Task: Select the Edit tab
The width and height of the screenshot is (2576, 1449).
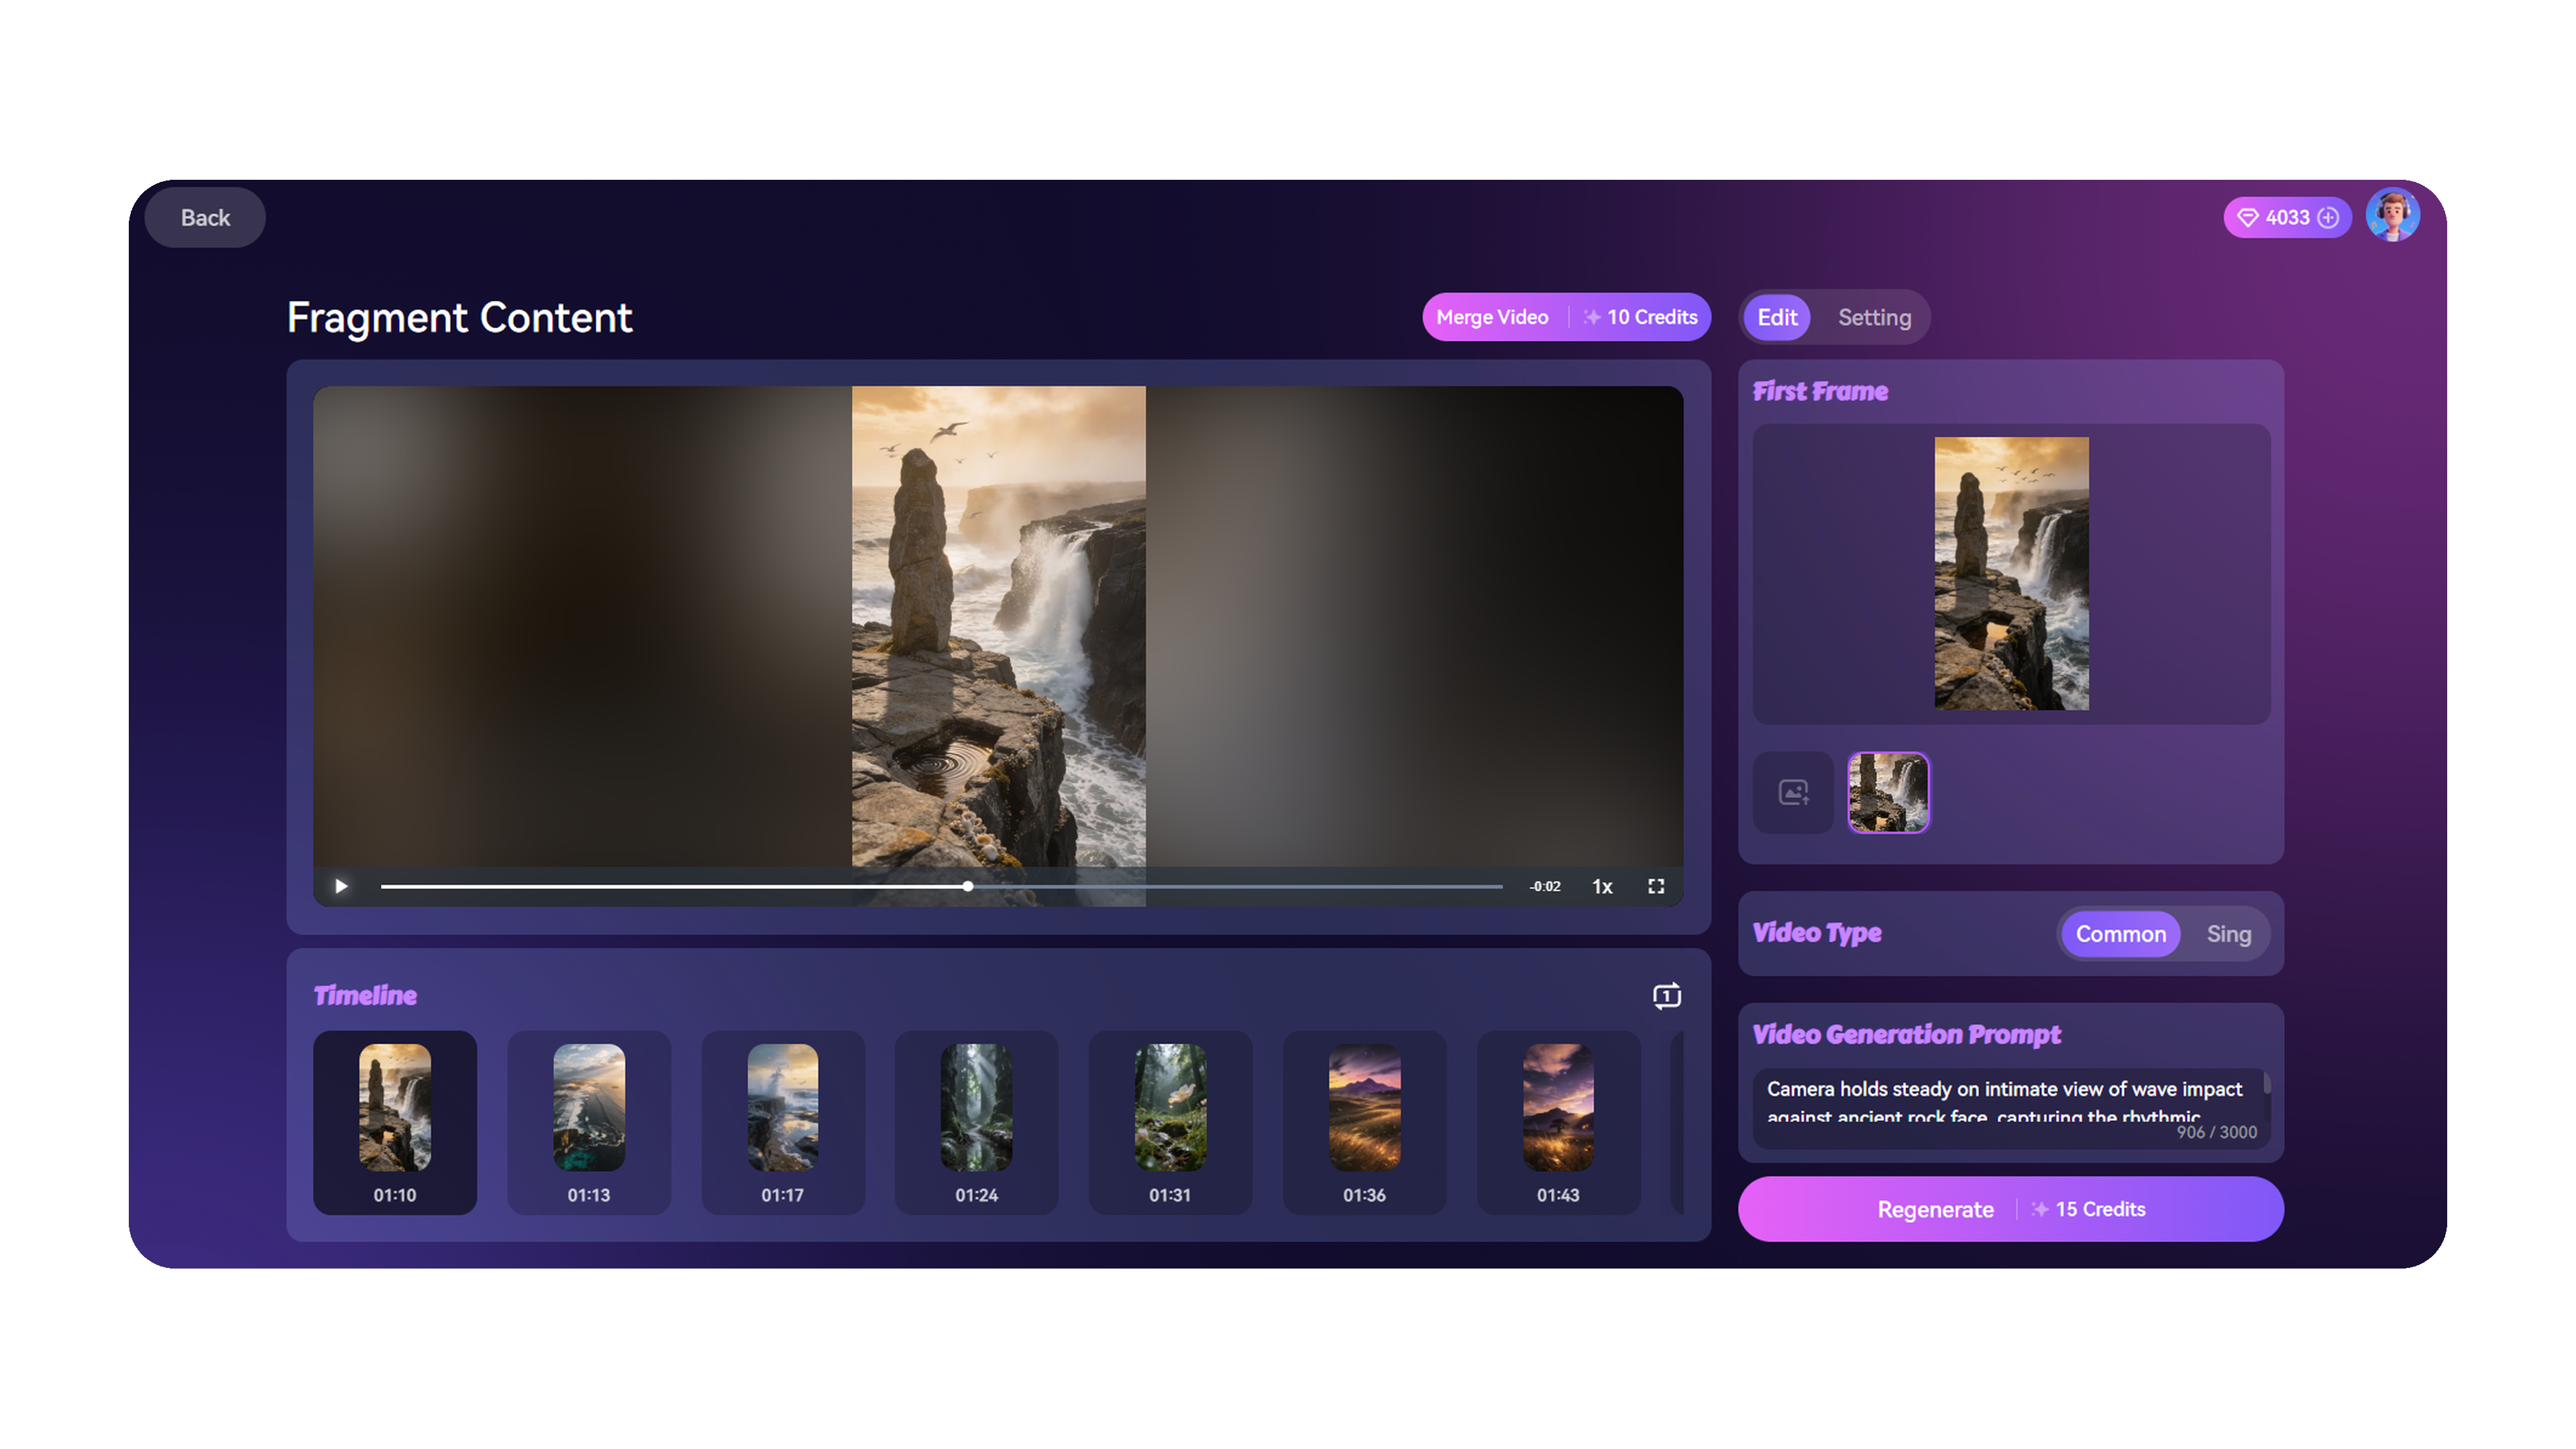Action: coord(1777,317)
